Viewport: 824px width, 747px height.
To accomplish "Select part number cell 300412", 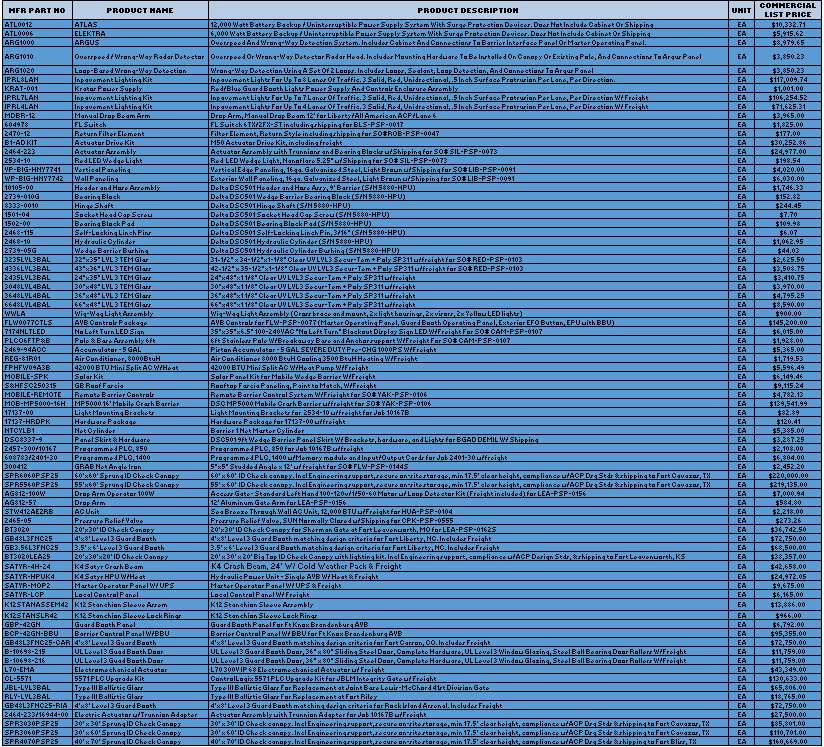I will coord(37,467).
